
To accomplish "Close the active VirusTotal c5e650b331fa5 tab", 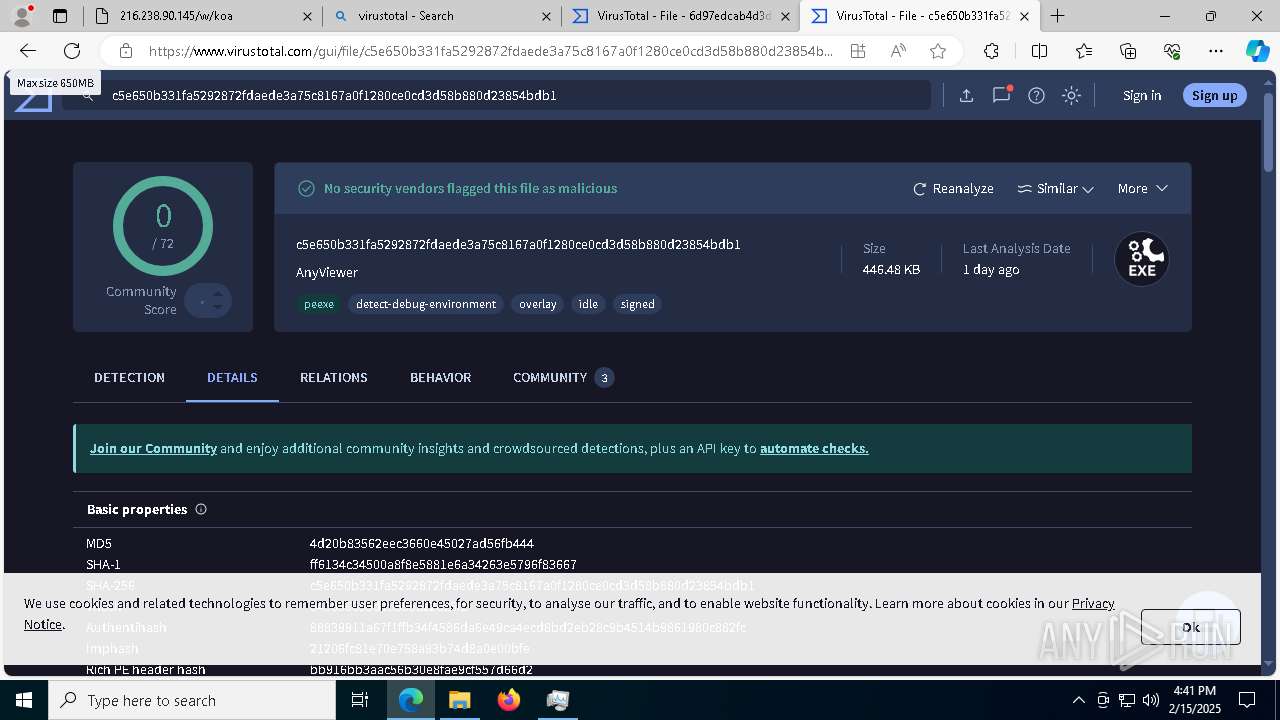I will [1024, 16].
